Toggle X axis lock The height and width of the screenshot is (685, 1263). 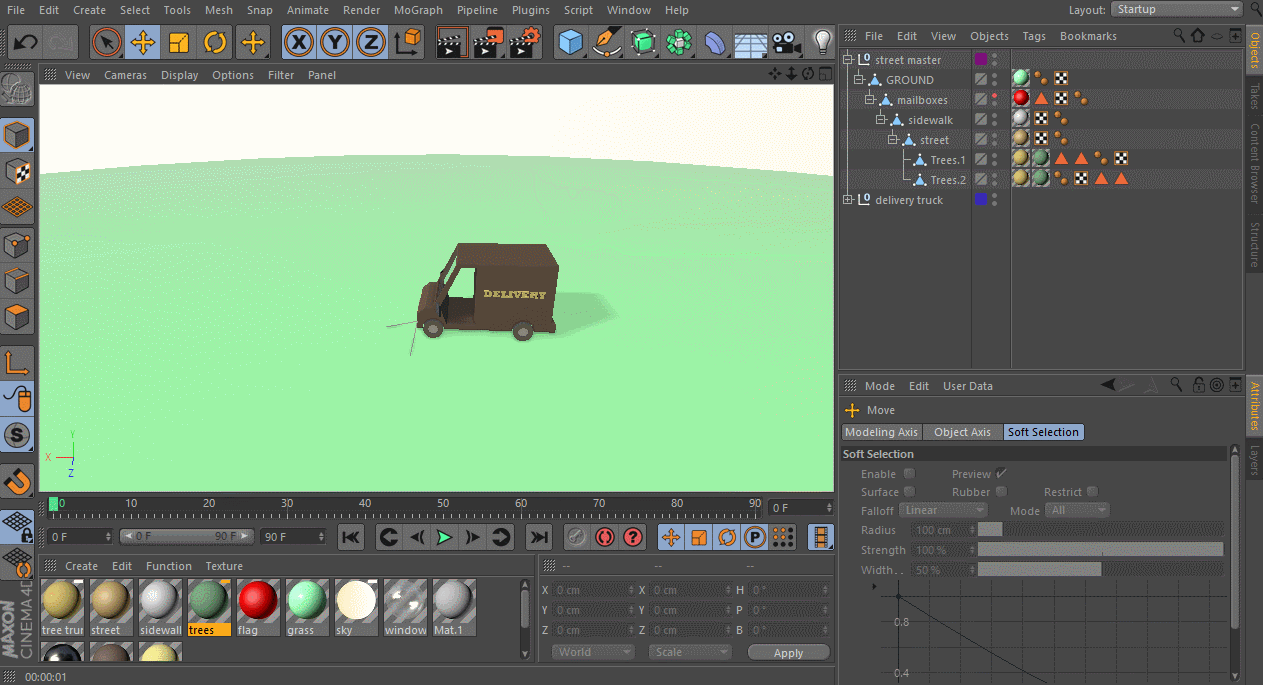[300, 42]
